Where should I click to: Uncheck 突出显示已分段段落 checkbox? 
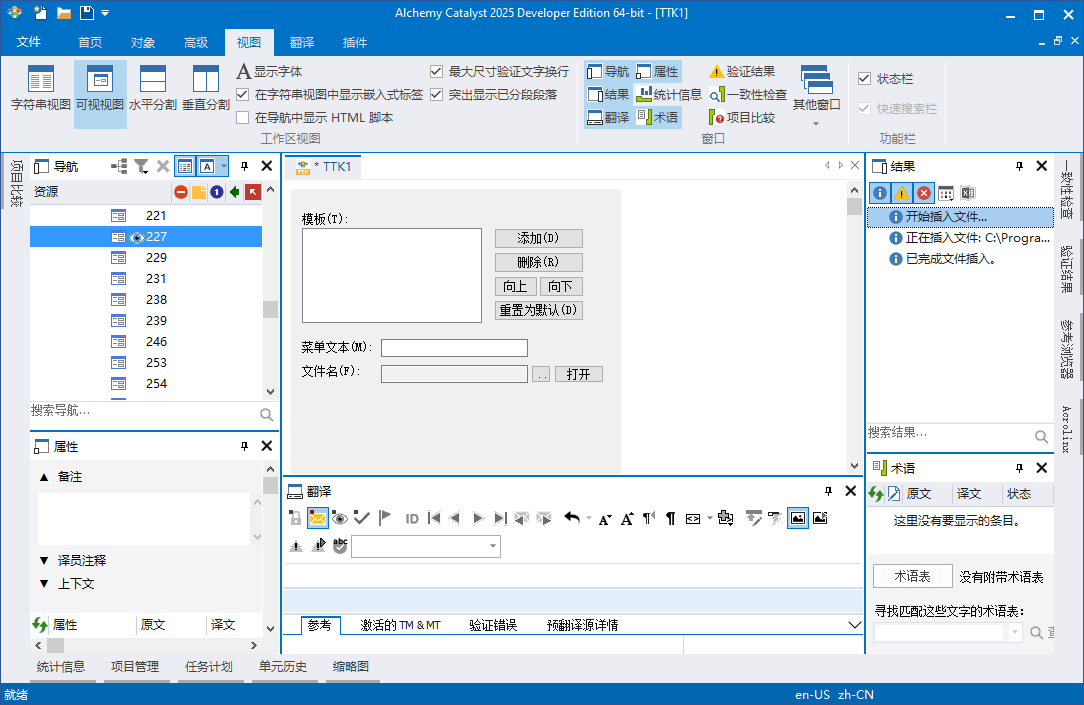436,95
